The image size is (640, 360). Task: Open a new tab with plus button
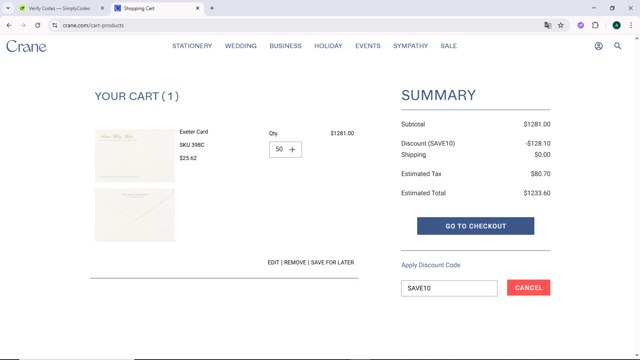tap(212, 8)
